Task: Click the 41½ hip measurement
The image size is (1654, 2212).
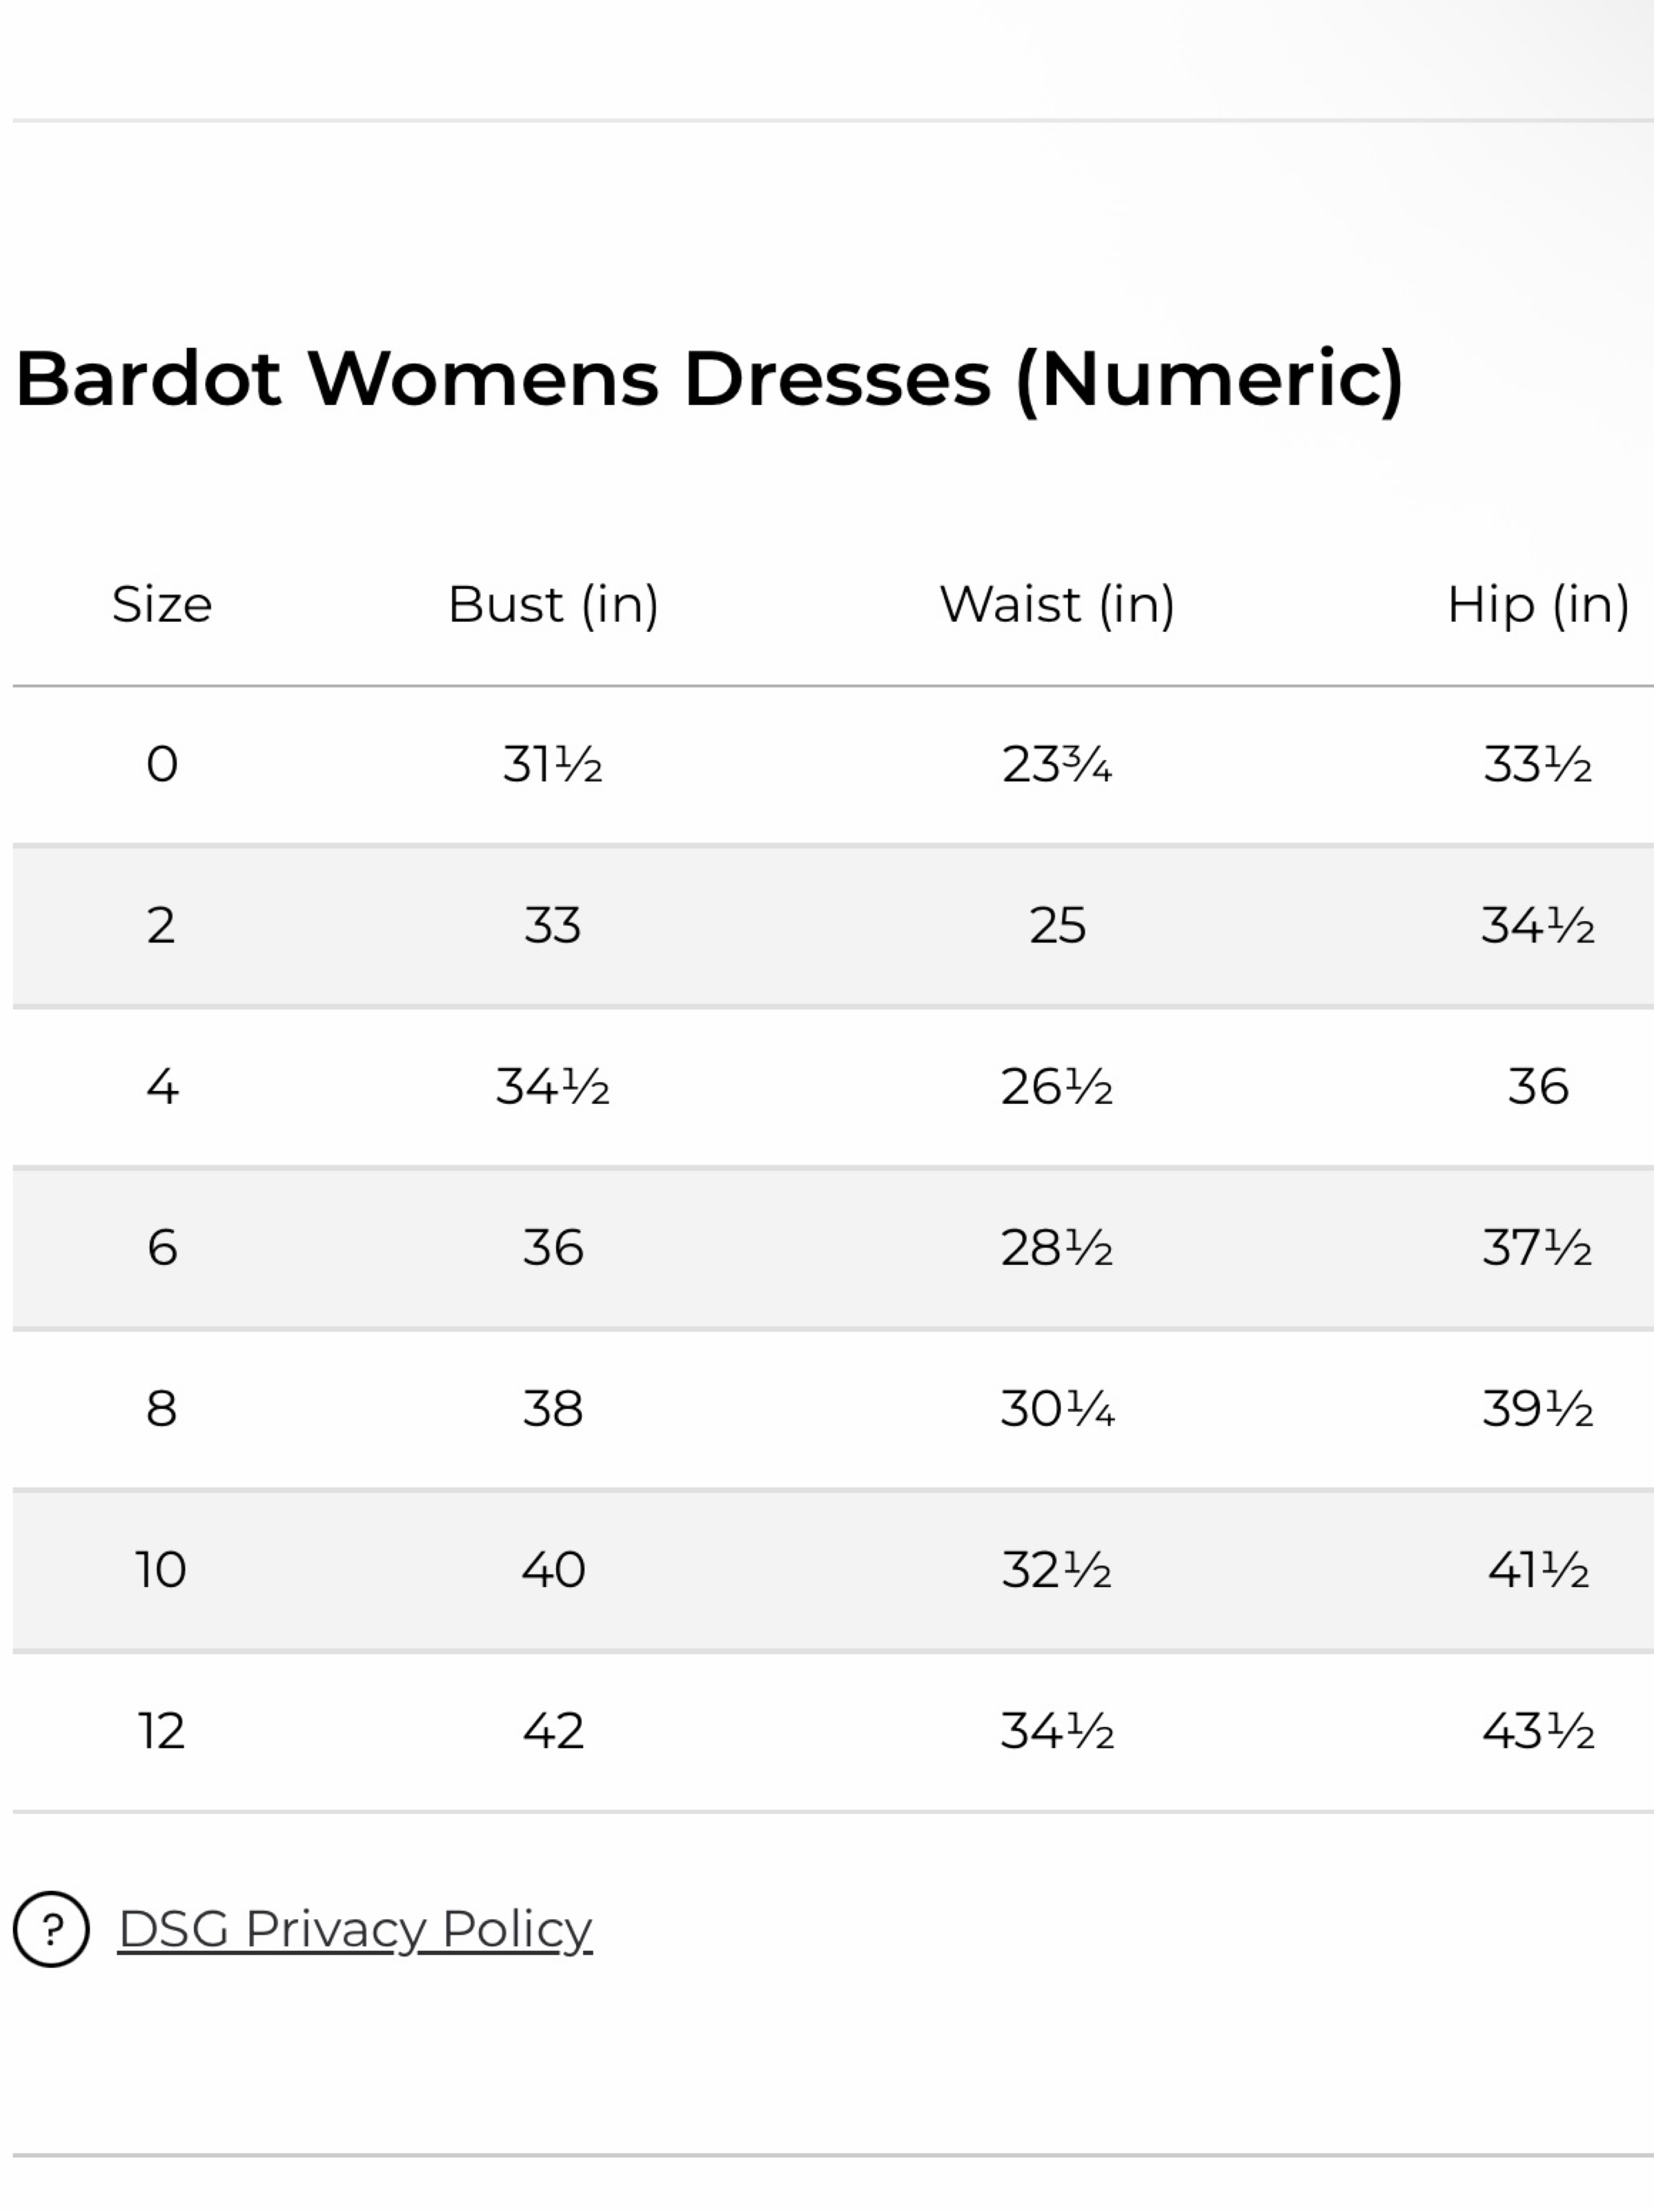Action: coord(1538,1570)
